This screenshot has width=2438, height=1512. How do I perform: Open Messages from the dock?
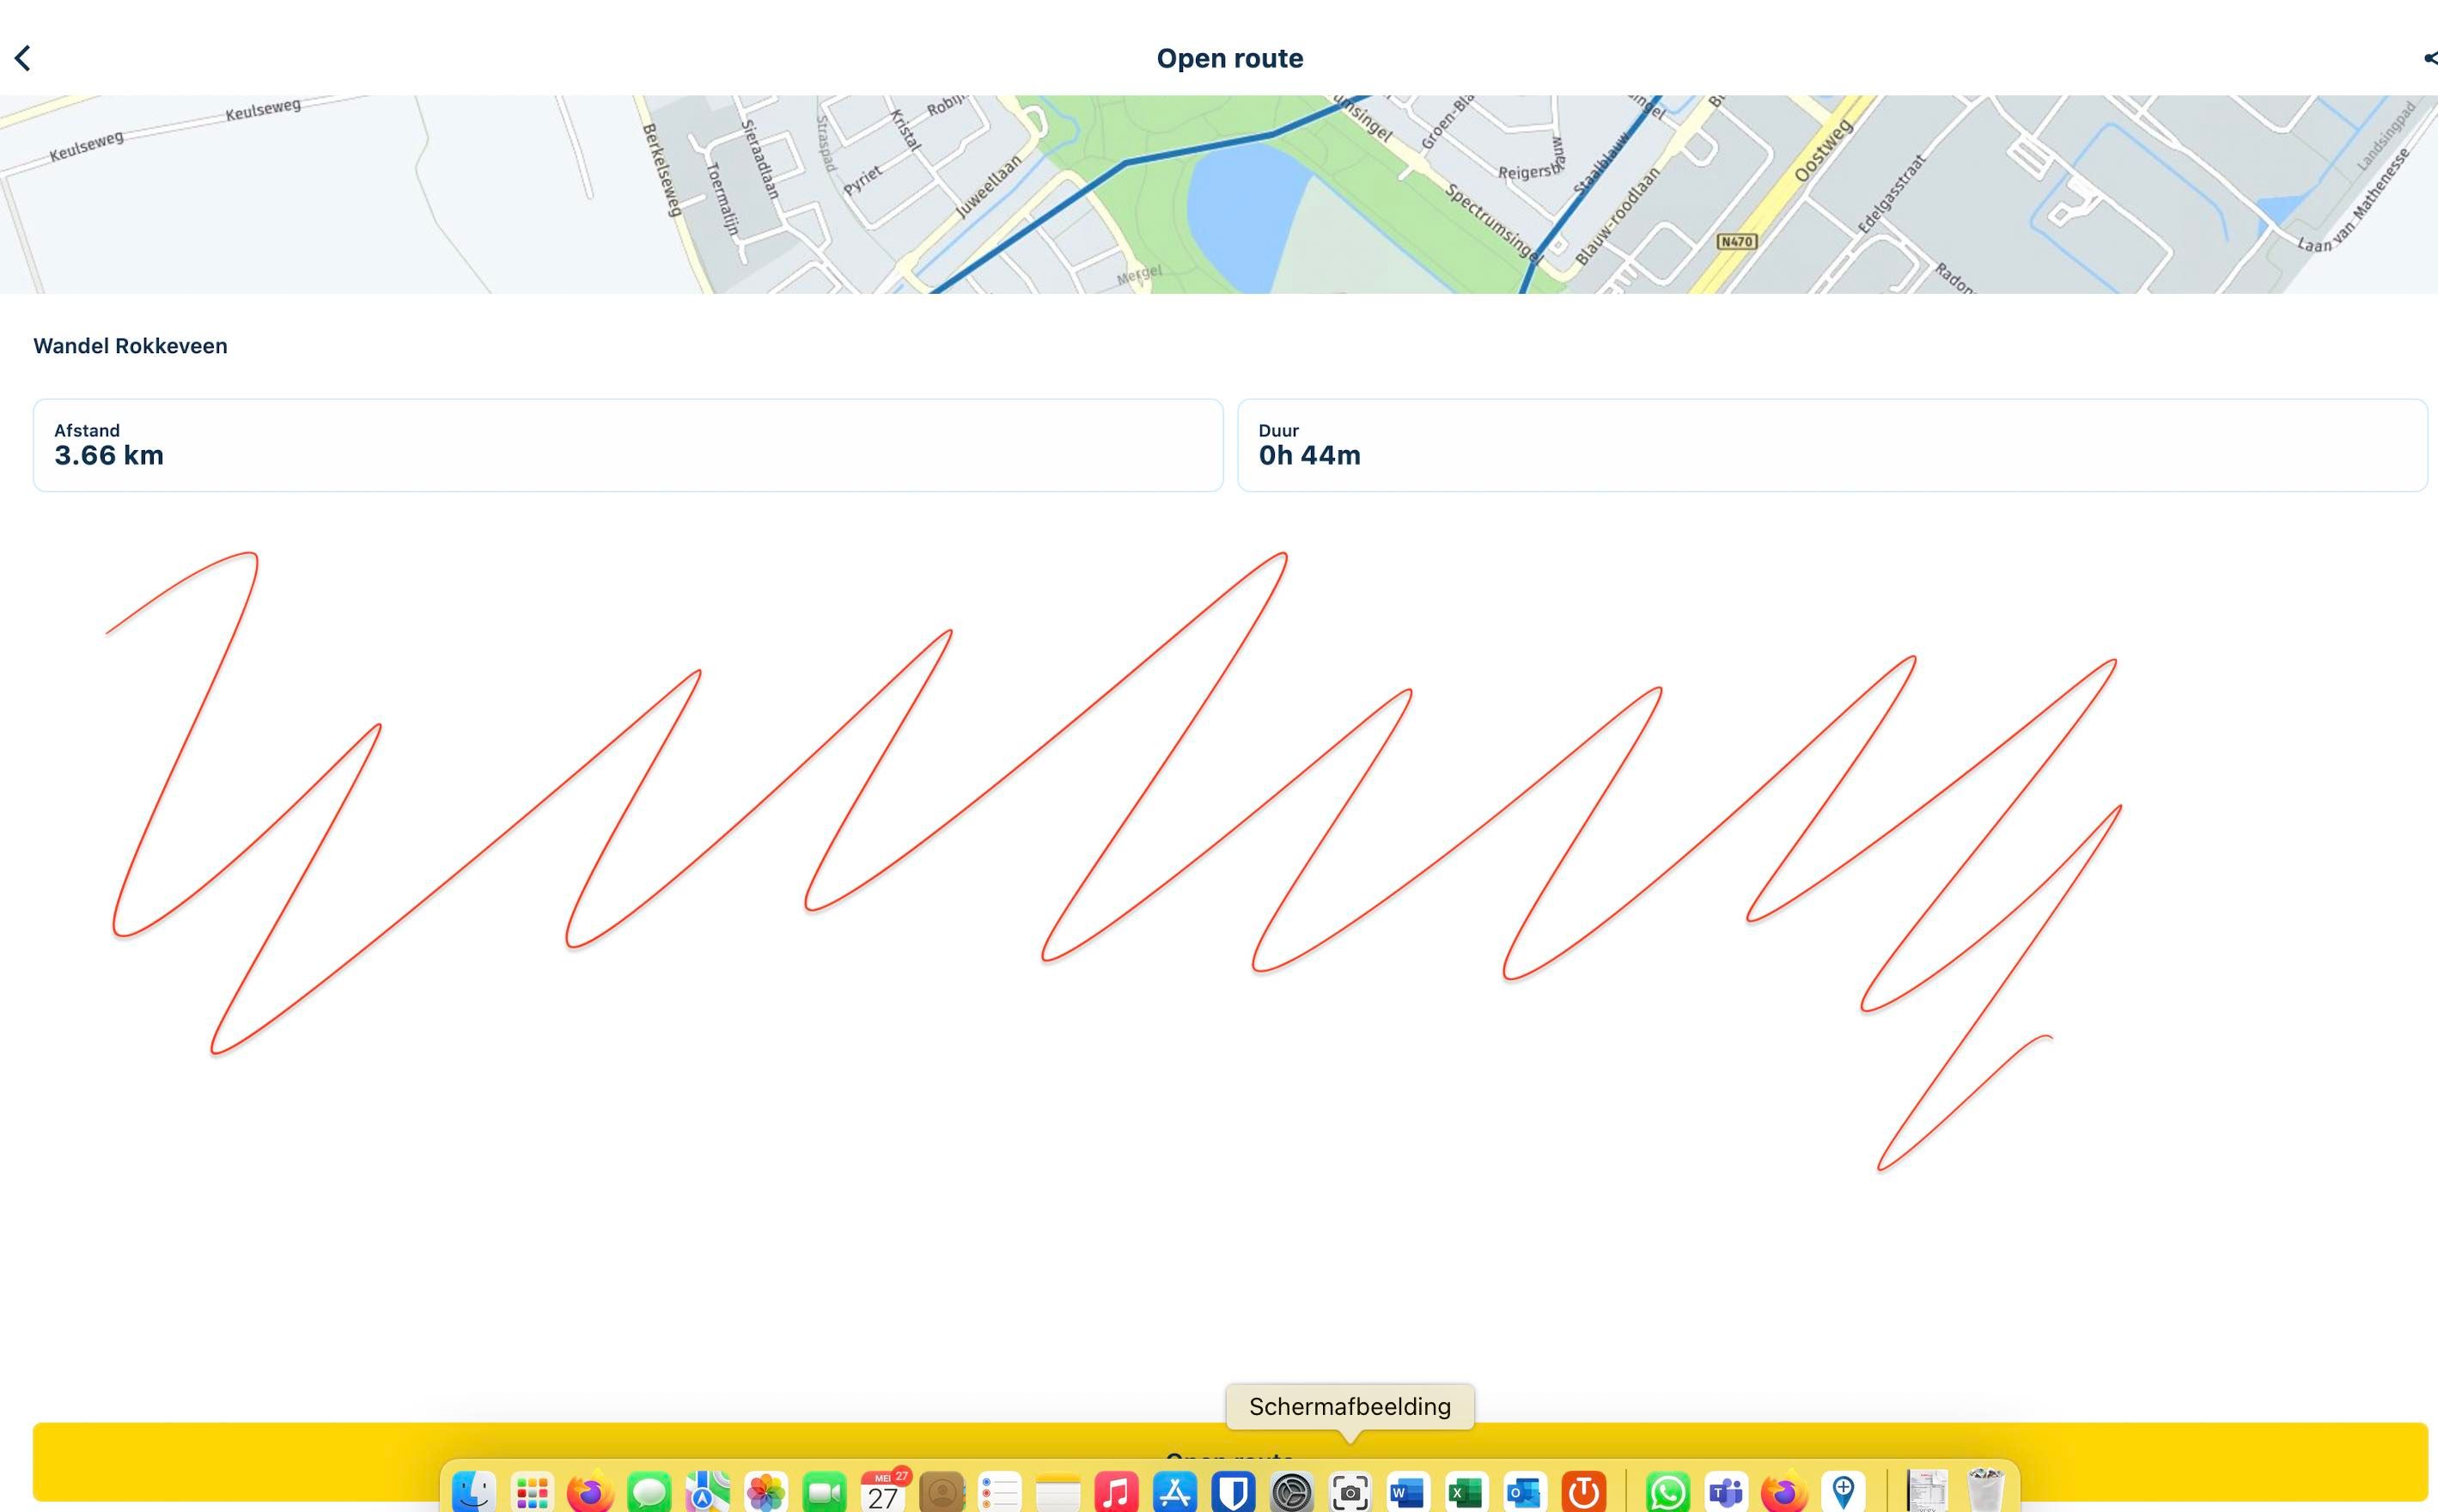tap(649, 1492)
